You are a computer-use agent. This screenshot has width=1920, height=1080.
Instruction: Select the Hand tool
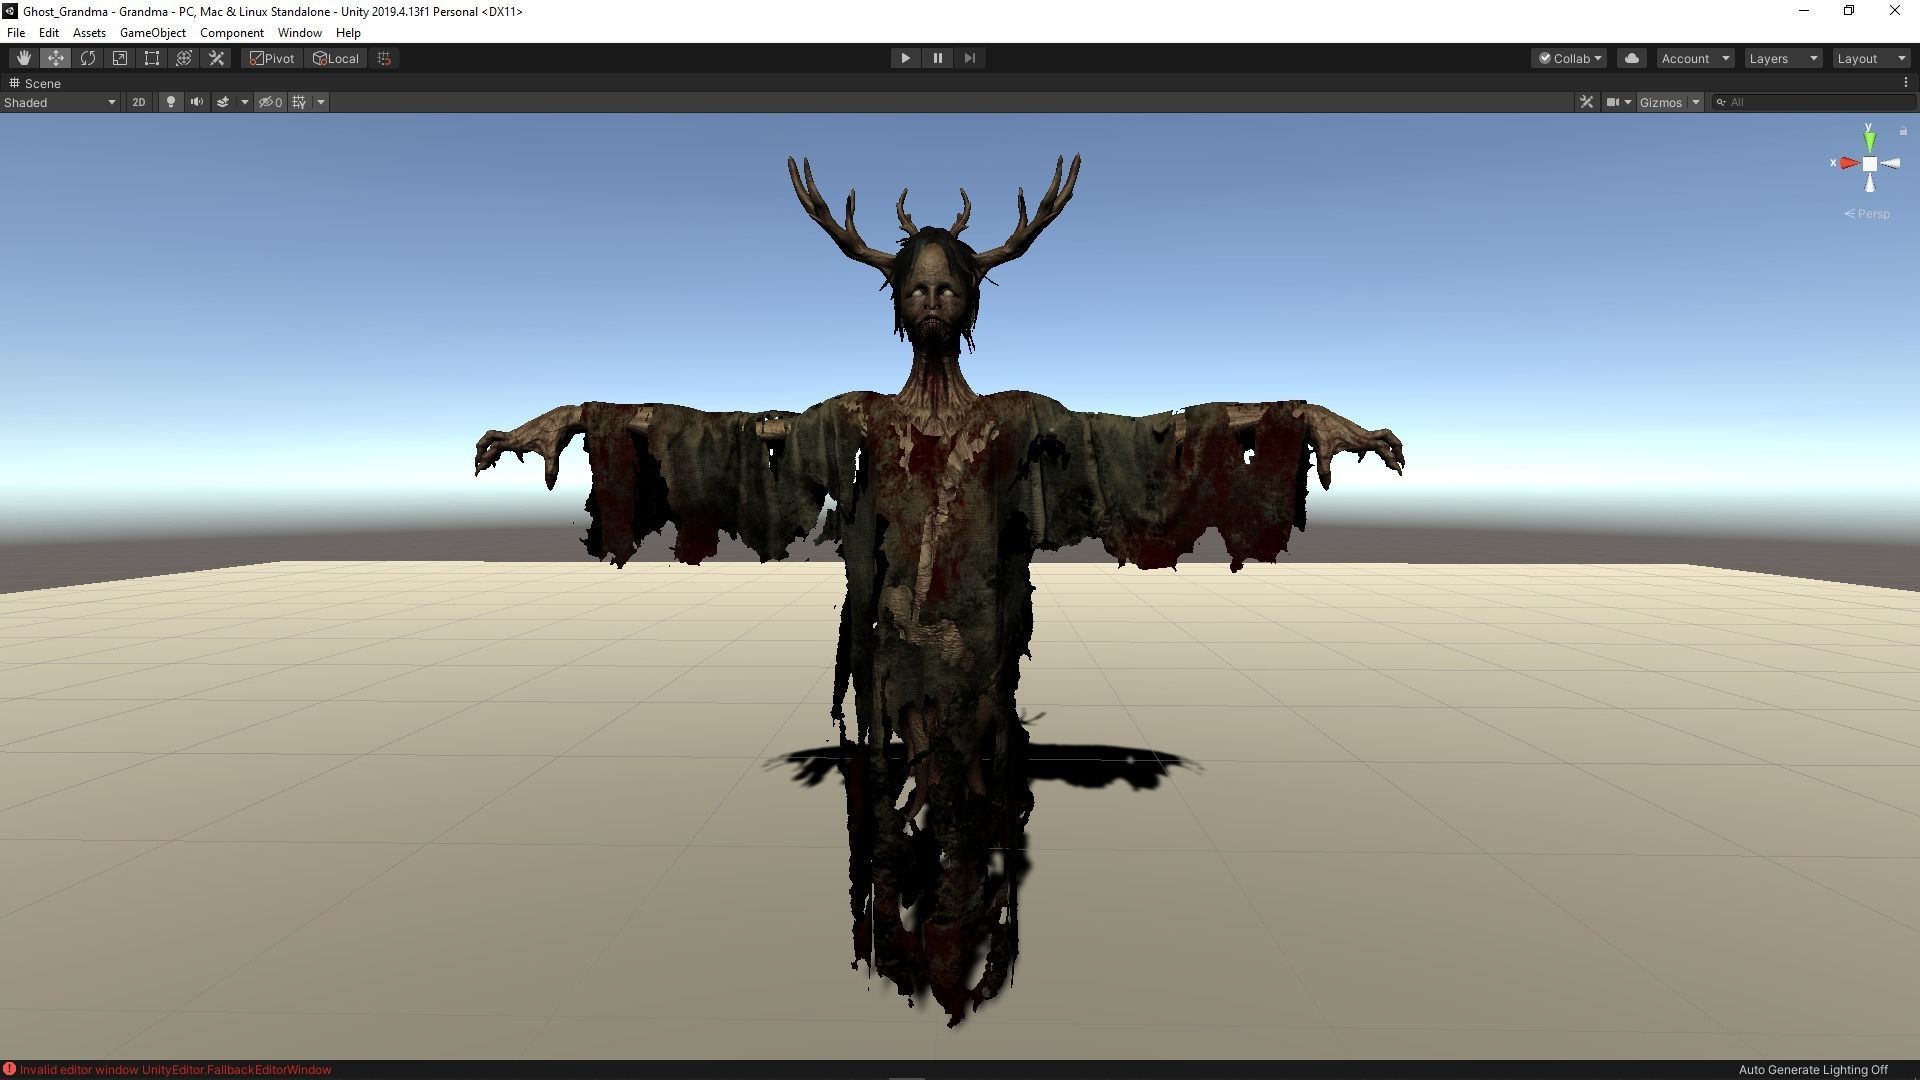click(23, 58)
